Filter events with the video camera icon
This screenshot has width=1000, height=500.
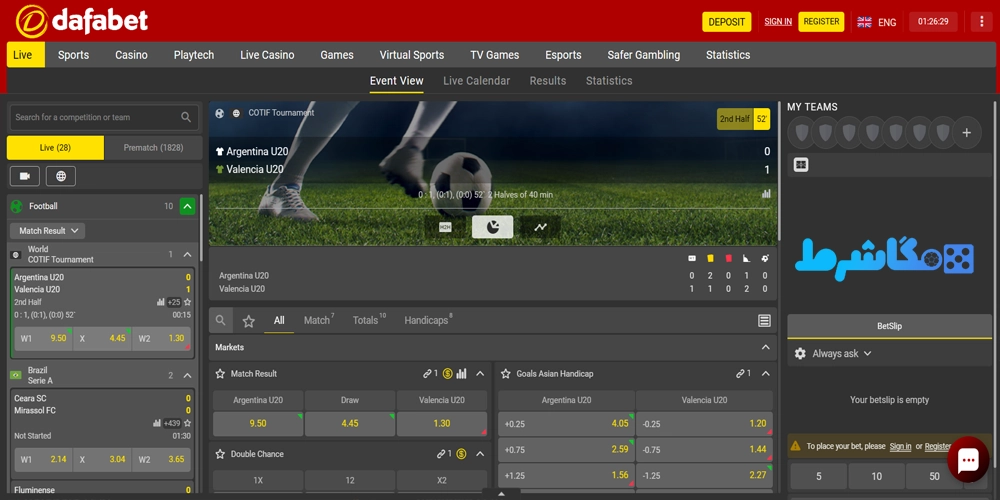[x=25, y=176]
